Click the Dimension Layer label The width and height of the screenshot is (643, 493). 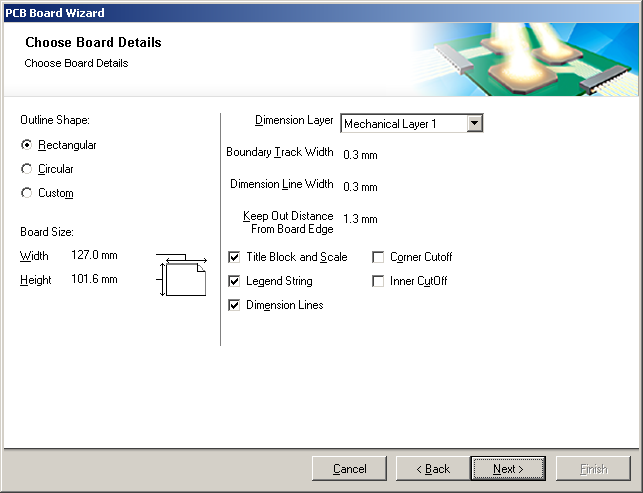pyautogui.click(x=294, y=120)
